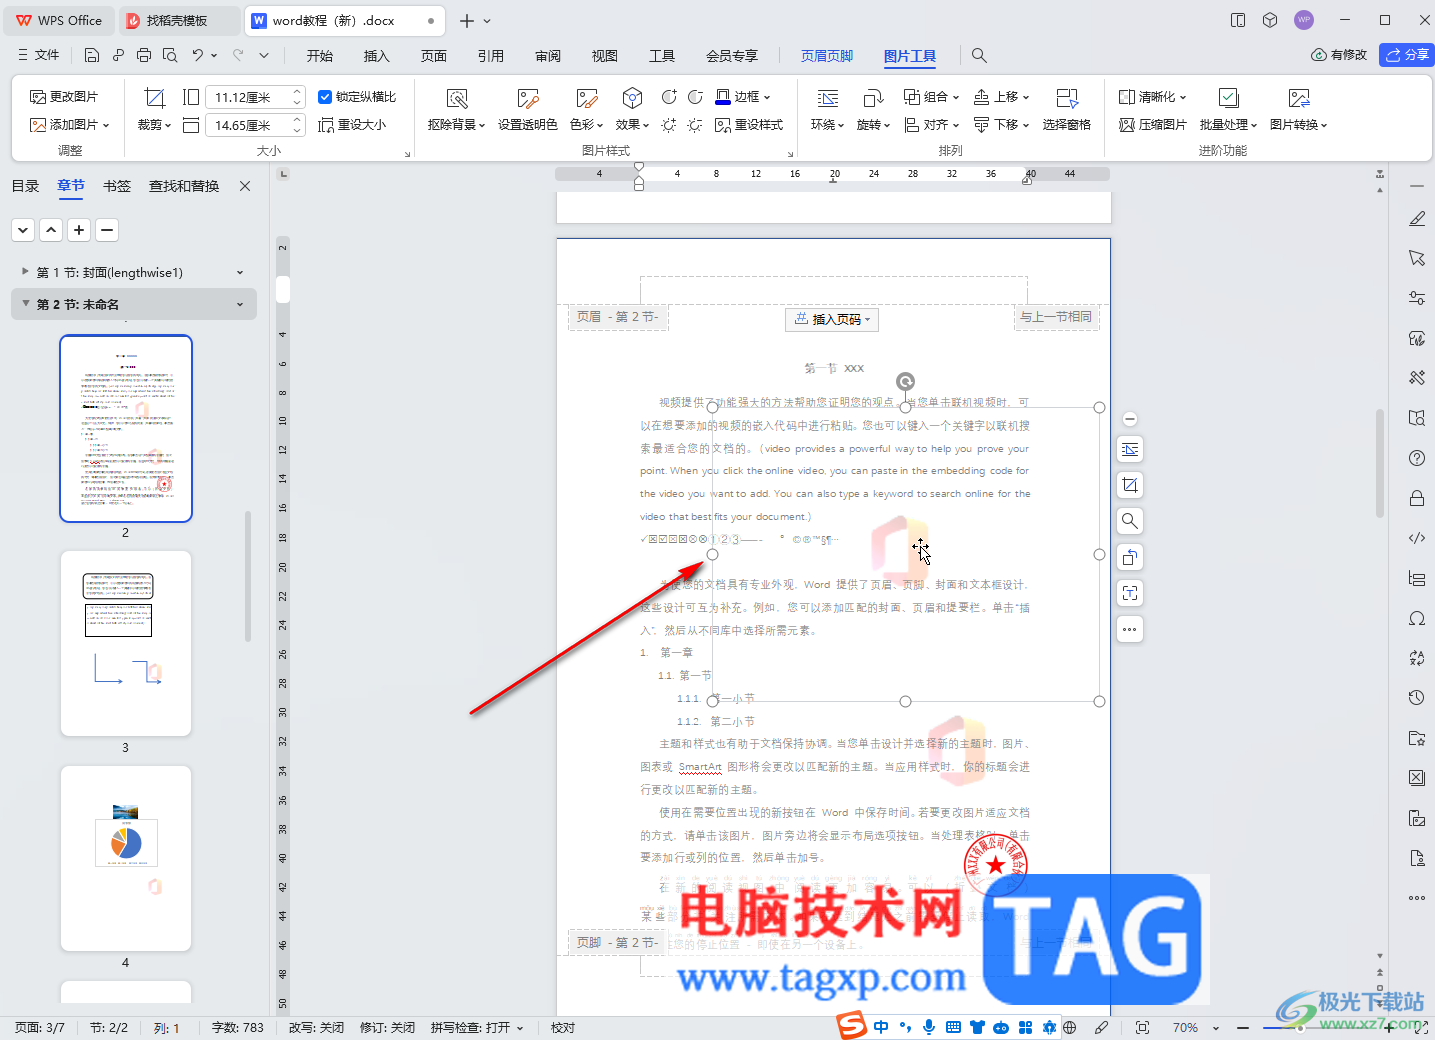Open the picture Effects (效果) dropdown
The height and width of the screenshot is (1040, 1435).
coord(632,110)
